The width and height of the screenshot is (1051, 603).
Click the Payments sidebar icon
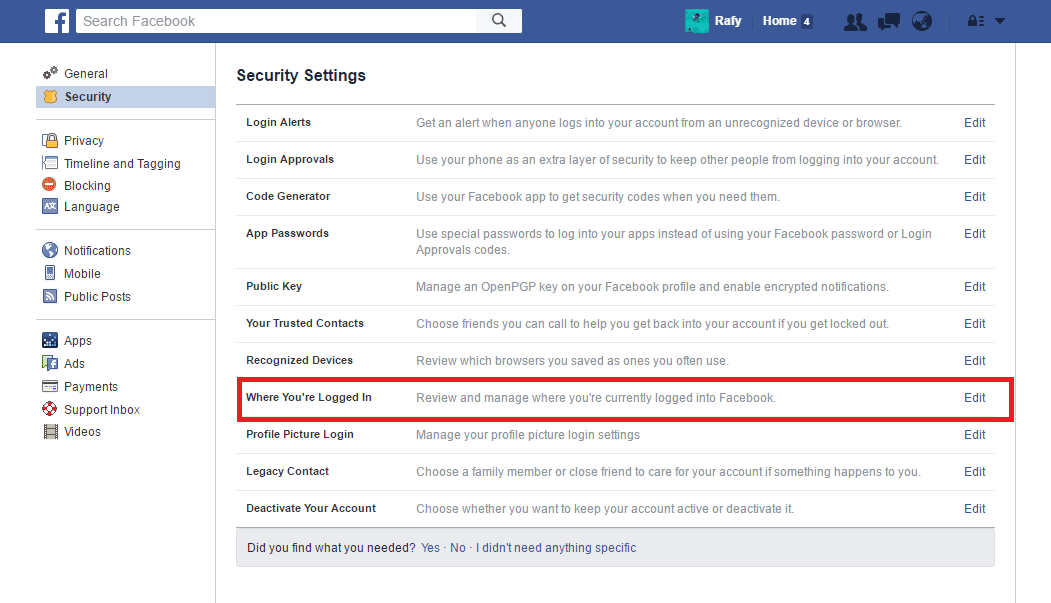tap(49, 386)
